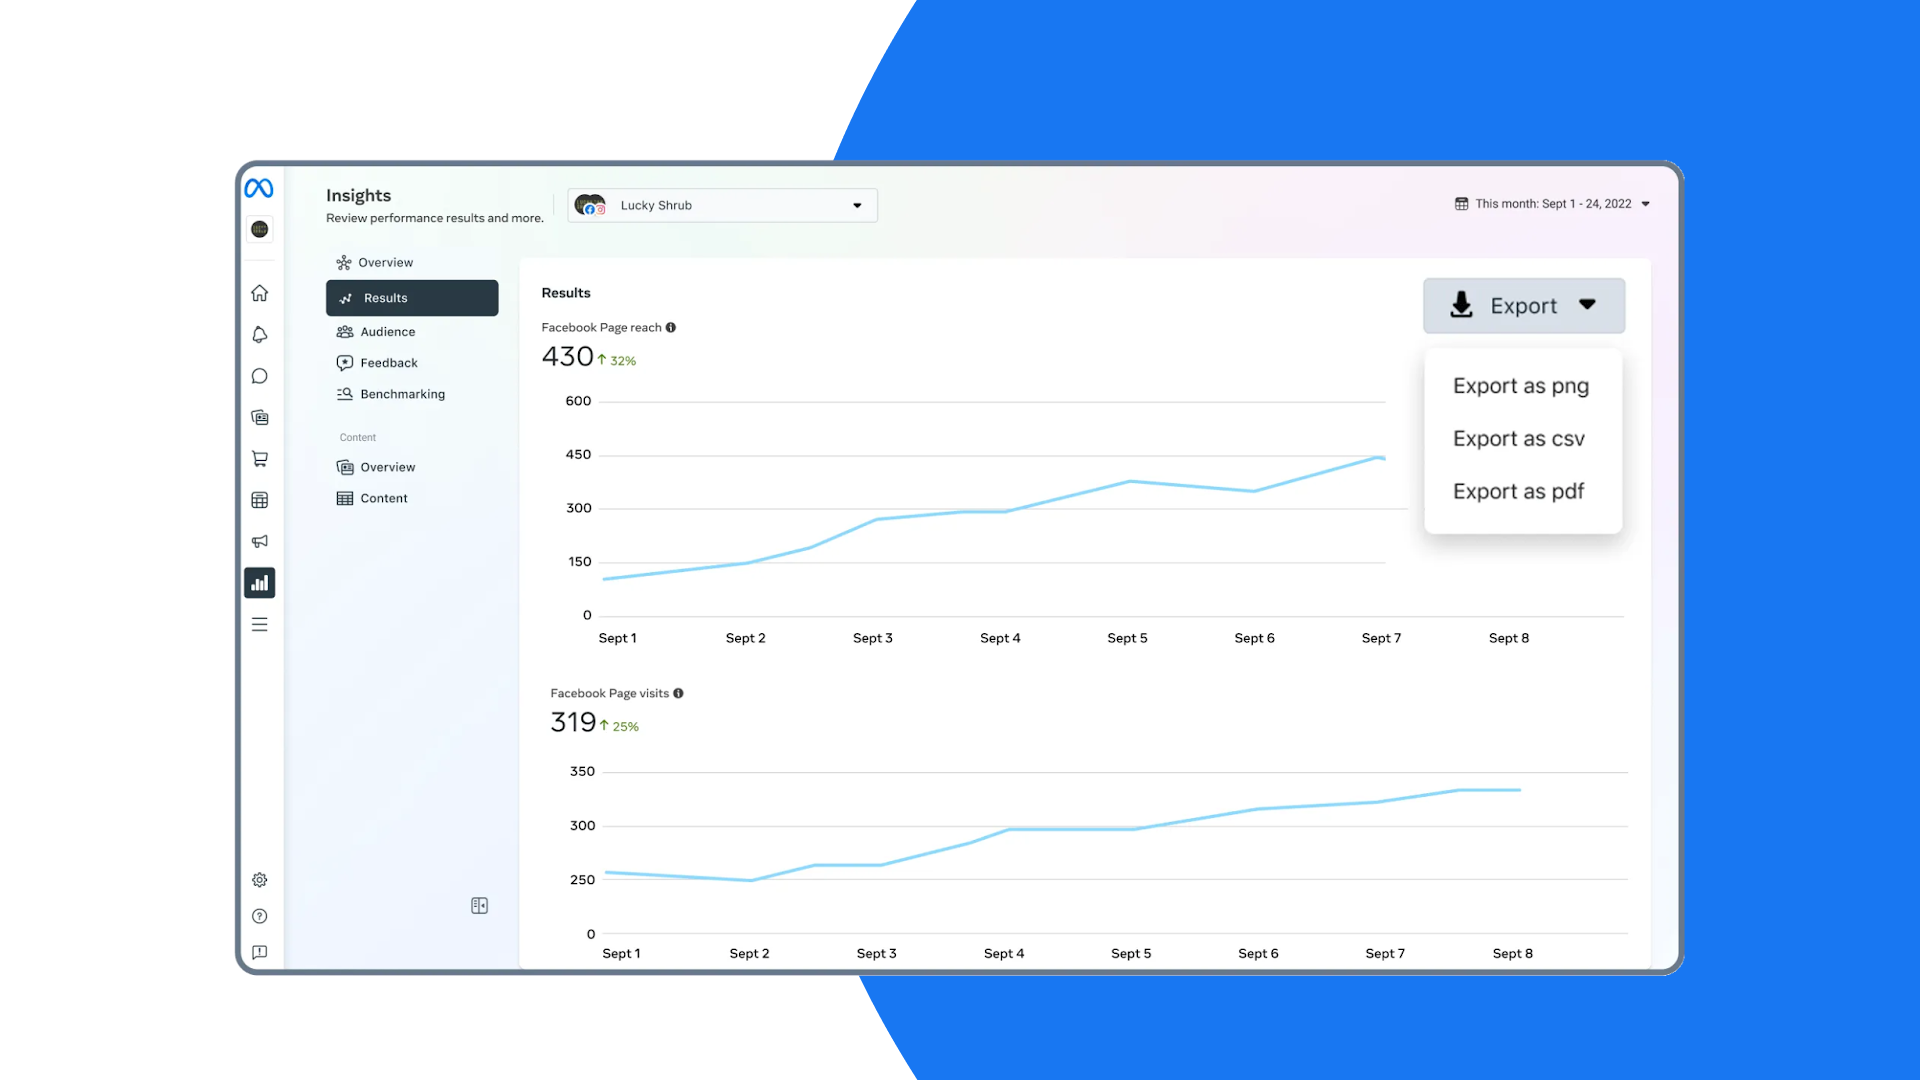
Task: Open the Notifications bell icon
Action: pos(259,335)
